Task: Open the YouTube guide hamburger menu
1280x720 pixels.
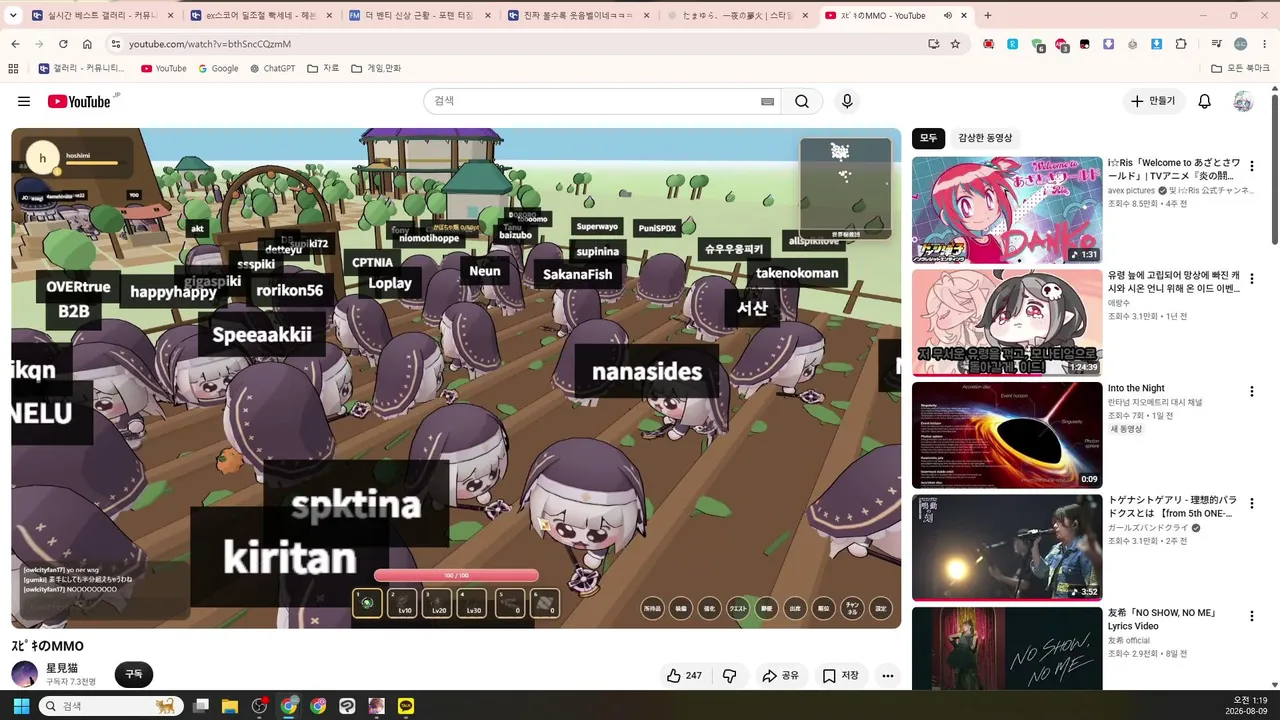Action: point(24,101)
